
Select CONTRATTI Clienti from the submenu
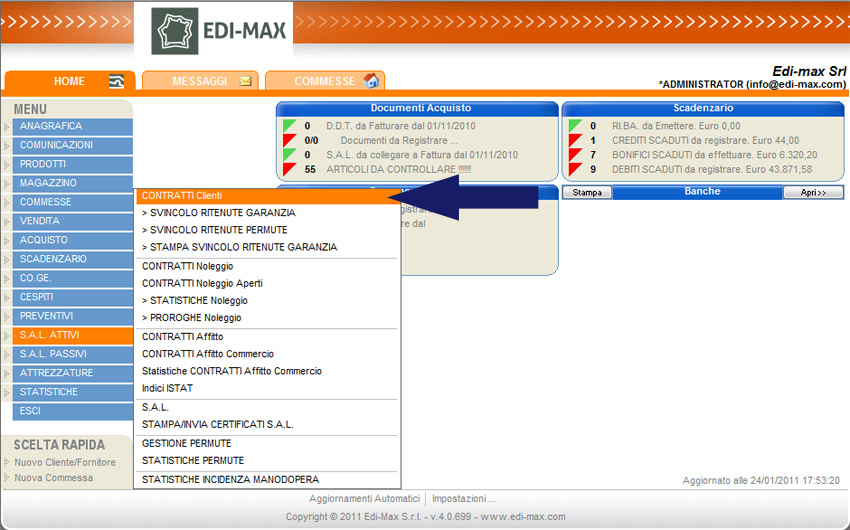(182, 196)
